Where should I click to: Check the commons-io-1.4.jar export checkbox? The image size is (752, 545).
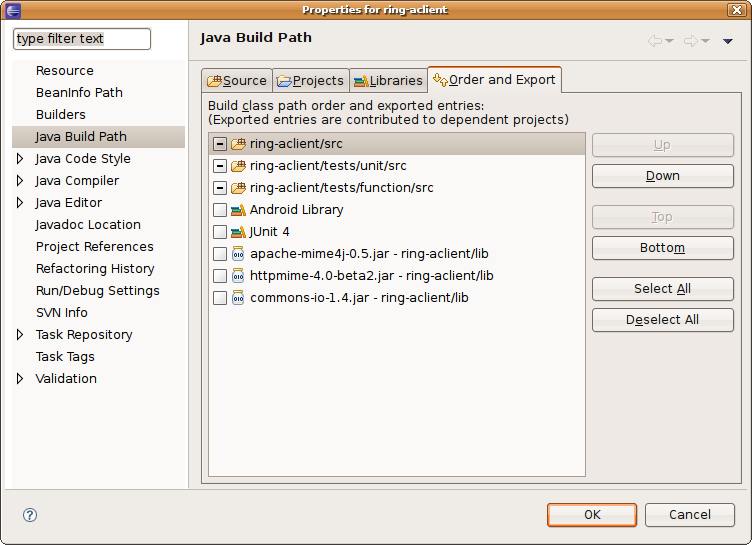[x=220, y=298]
